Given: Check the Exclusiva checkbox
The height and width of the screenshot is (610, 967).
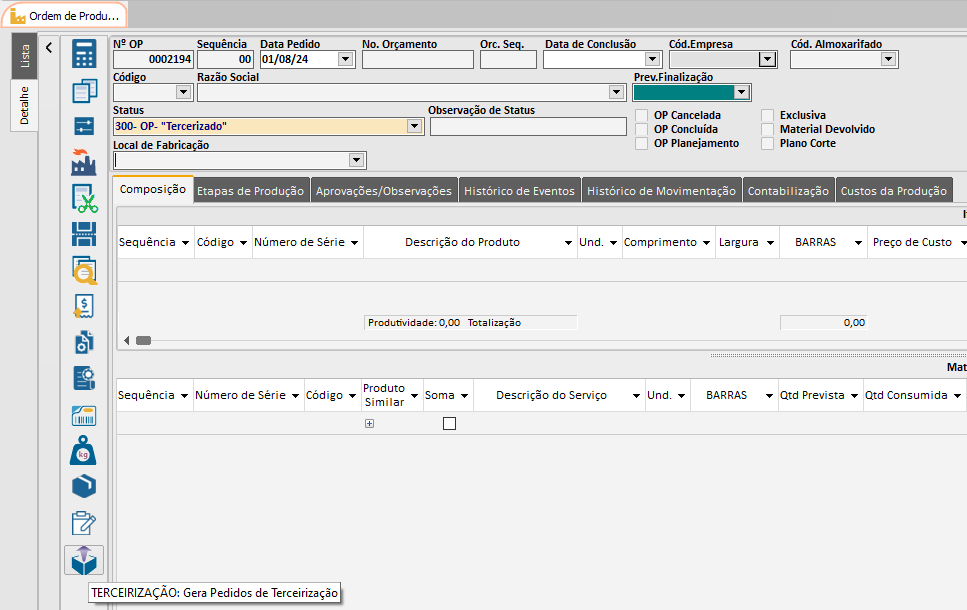Looking at the screenshot, I should [x=767, y=115].
